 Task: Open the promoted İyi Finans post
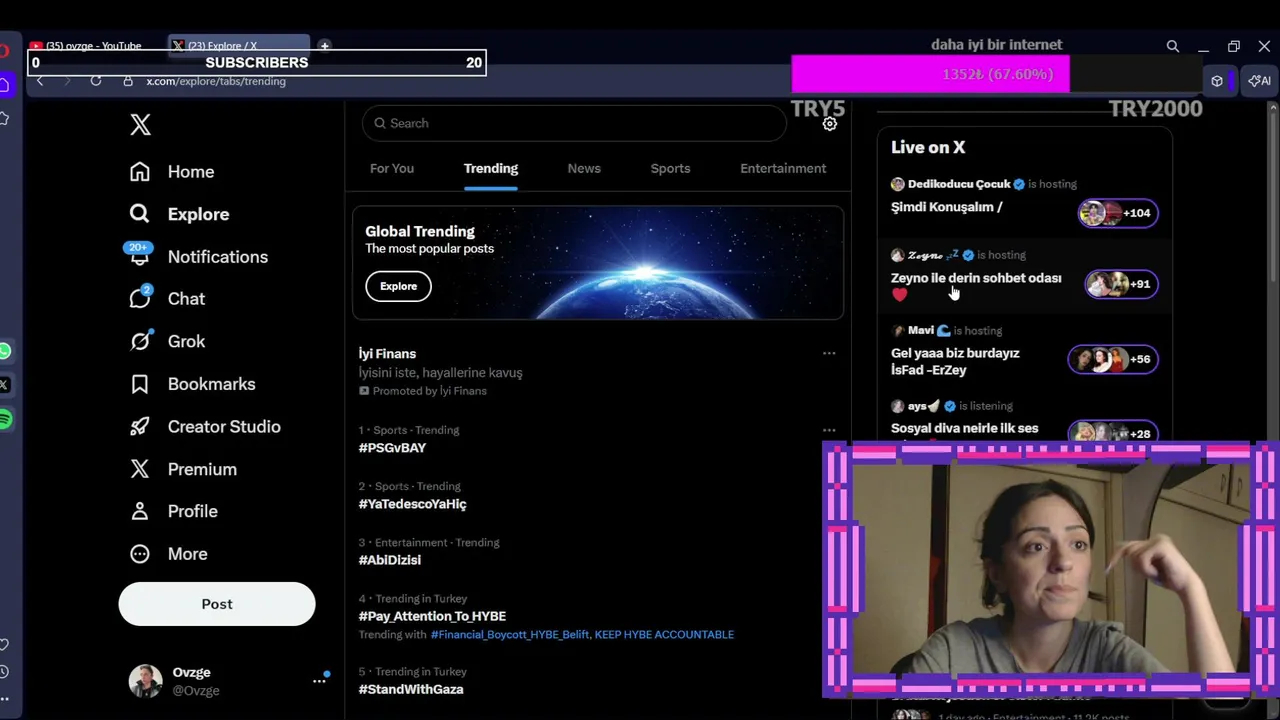click(598, 371)
